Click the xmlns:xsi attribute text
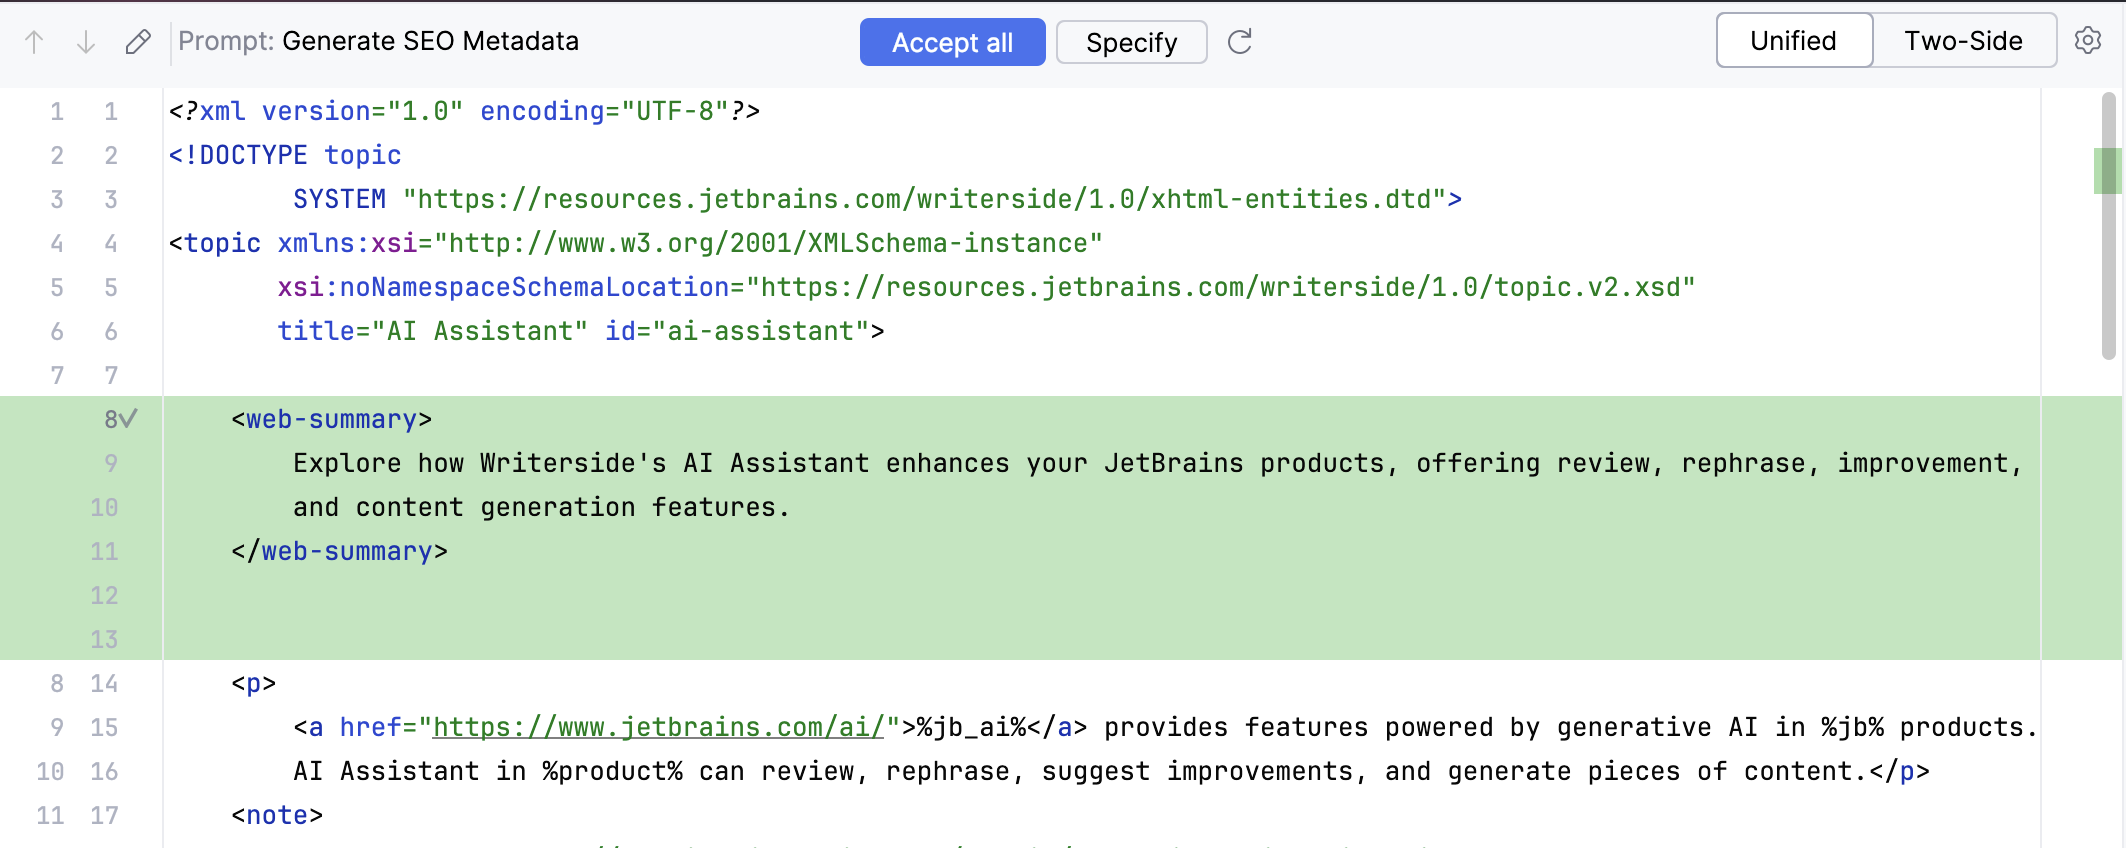2126x848 pixels. pyautogui.click(x=690, y=243)
